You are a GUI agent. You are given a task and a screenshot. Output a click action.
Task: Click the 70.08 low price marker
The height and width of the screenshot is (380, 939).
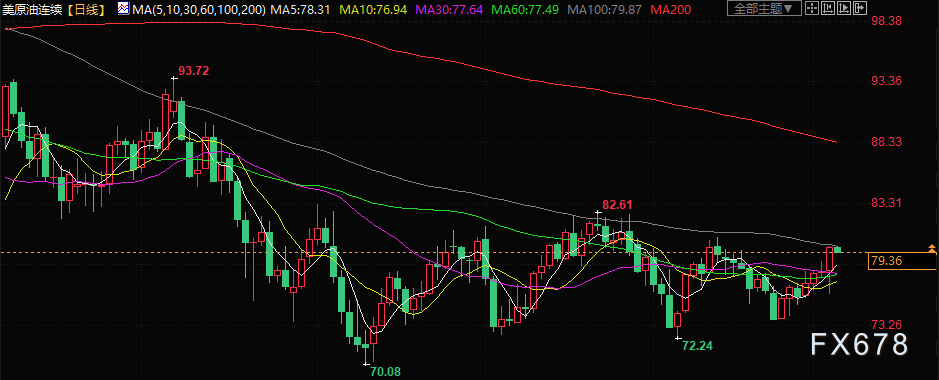click(x=385, y=372)
